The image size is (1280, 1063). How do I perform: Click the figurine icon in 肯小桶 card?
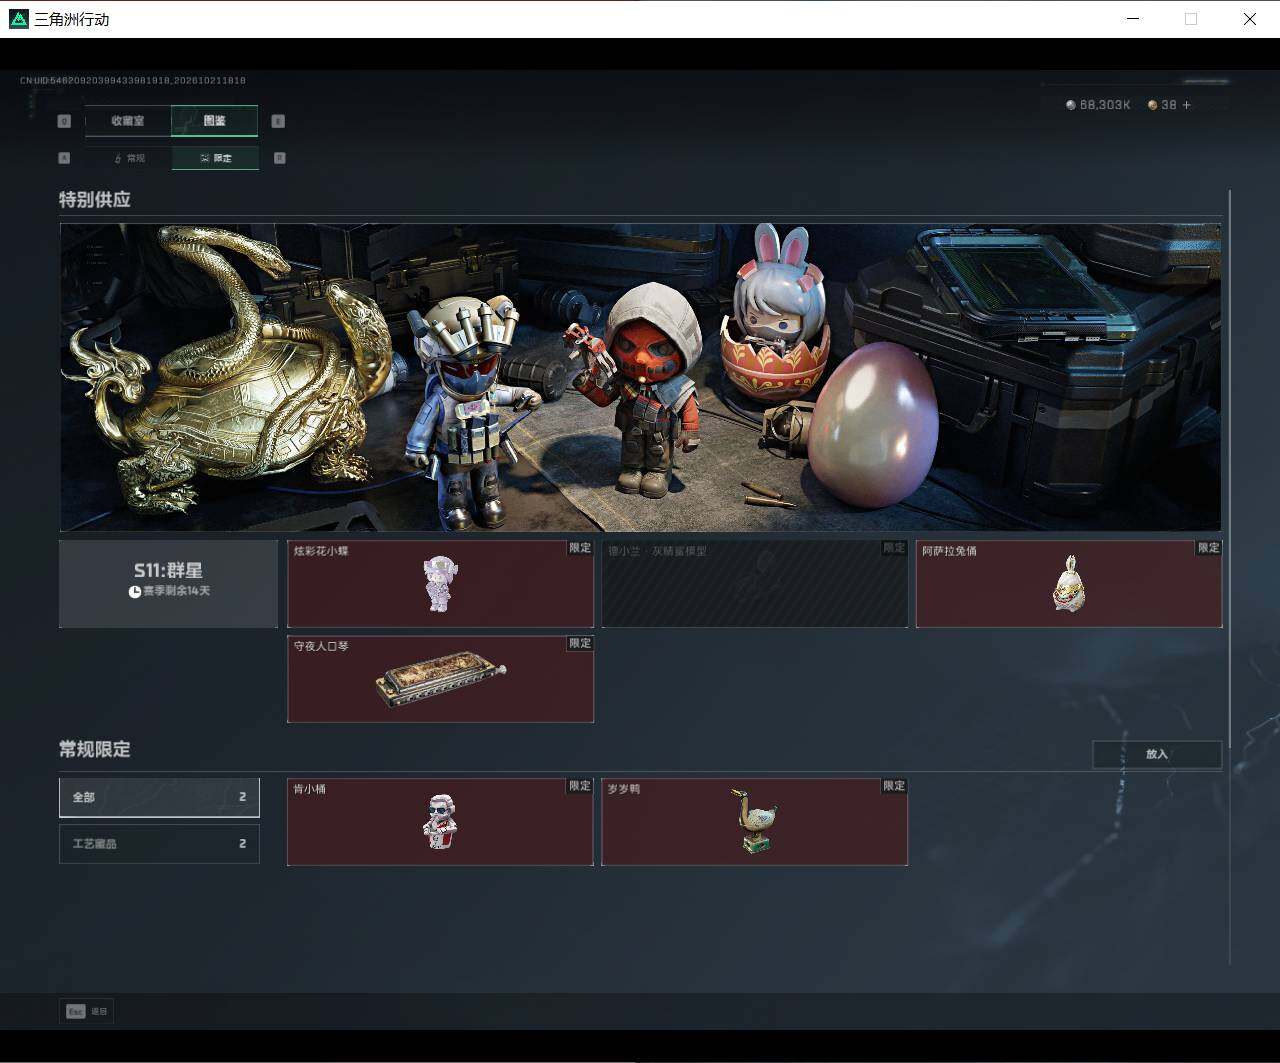(440, 822)
